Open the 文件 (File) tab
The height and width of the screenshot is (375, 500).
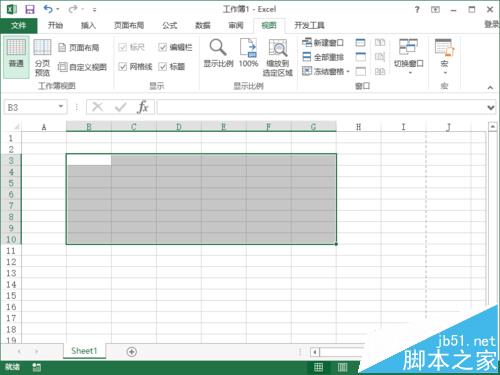[19, 25]
